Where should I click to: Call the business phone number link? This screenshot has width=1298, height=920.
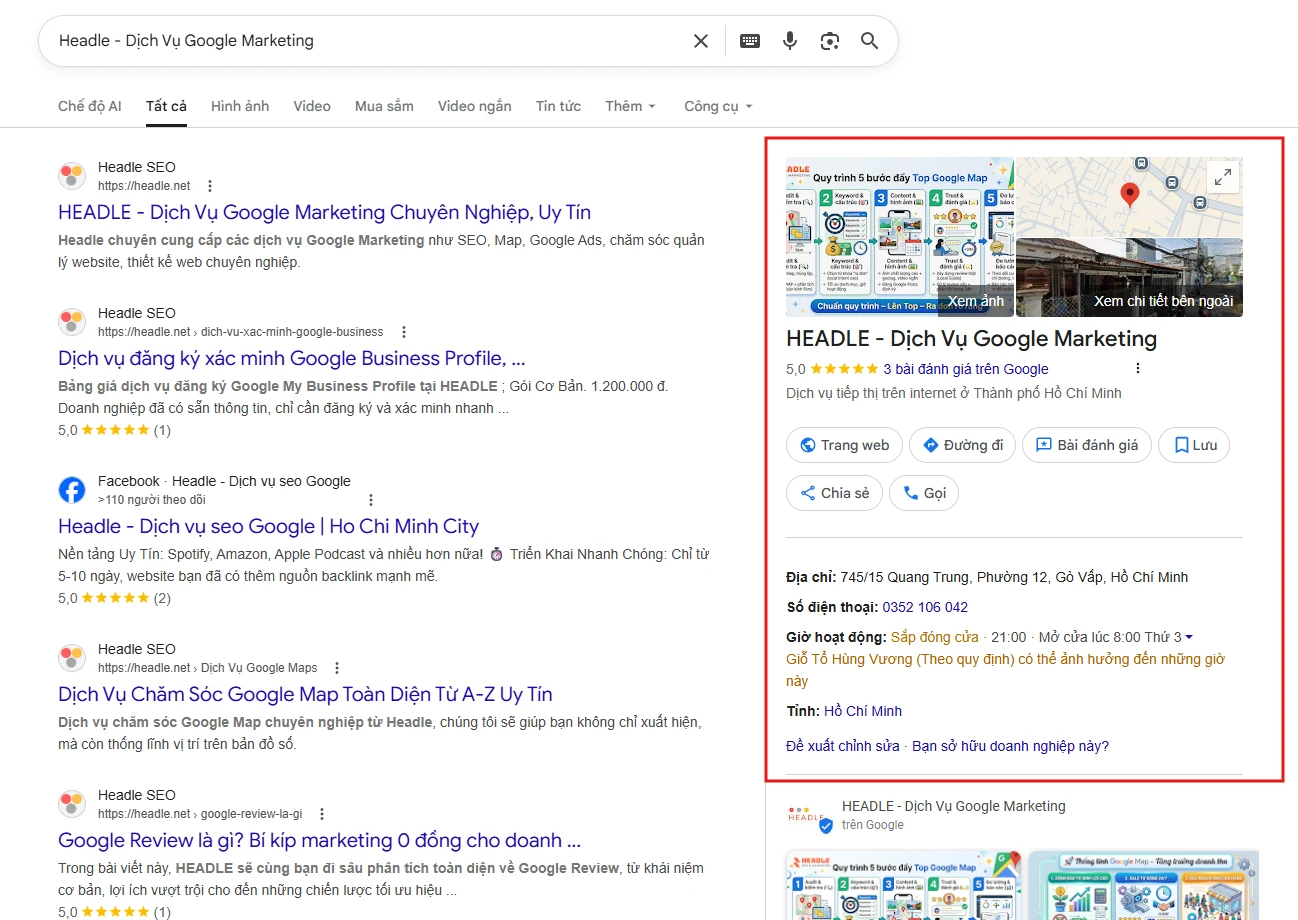click(x=924, y=607)
